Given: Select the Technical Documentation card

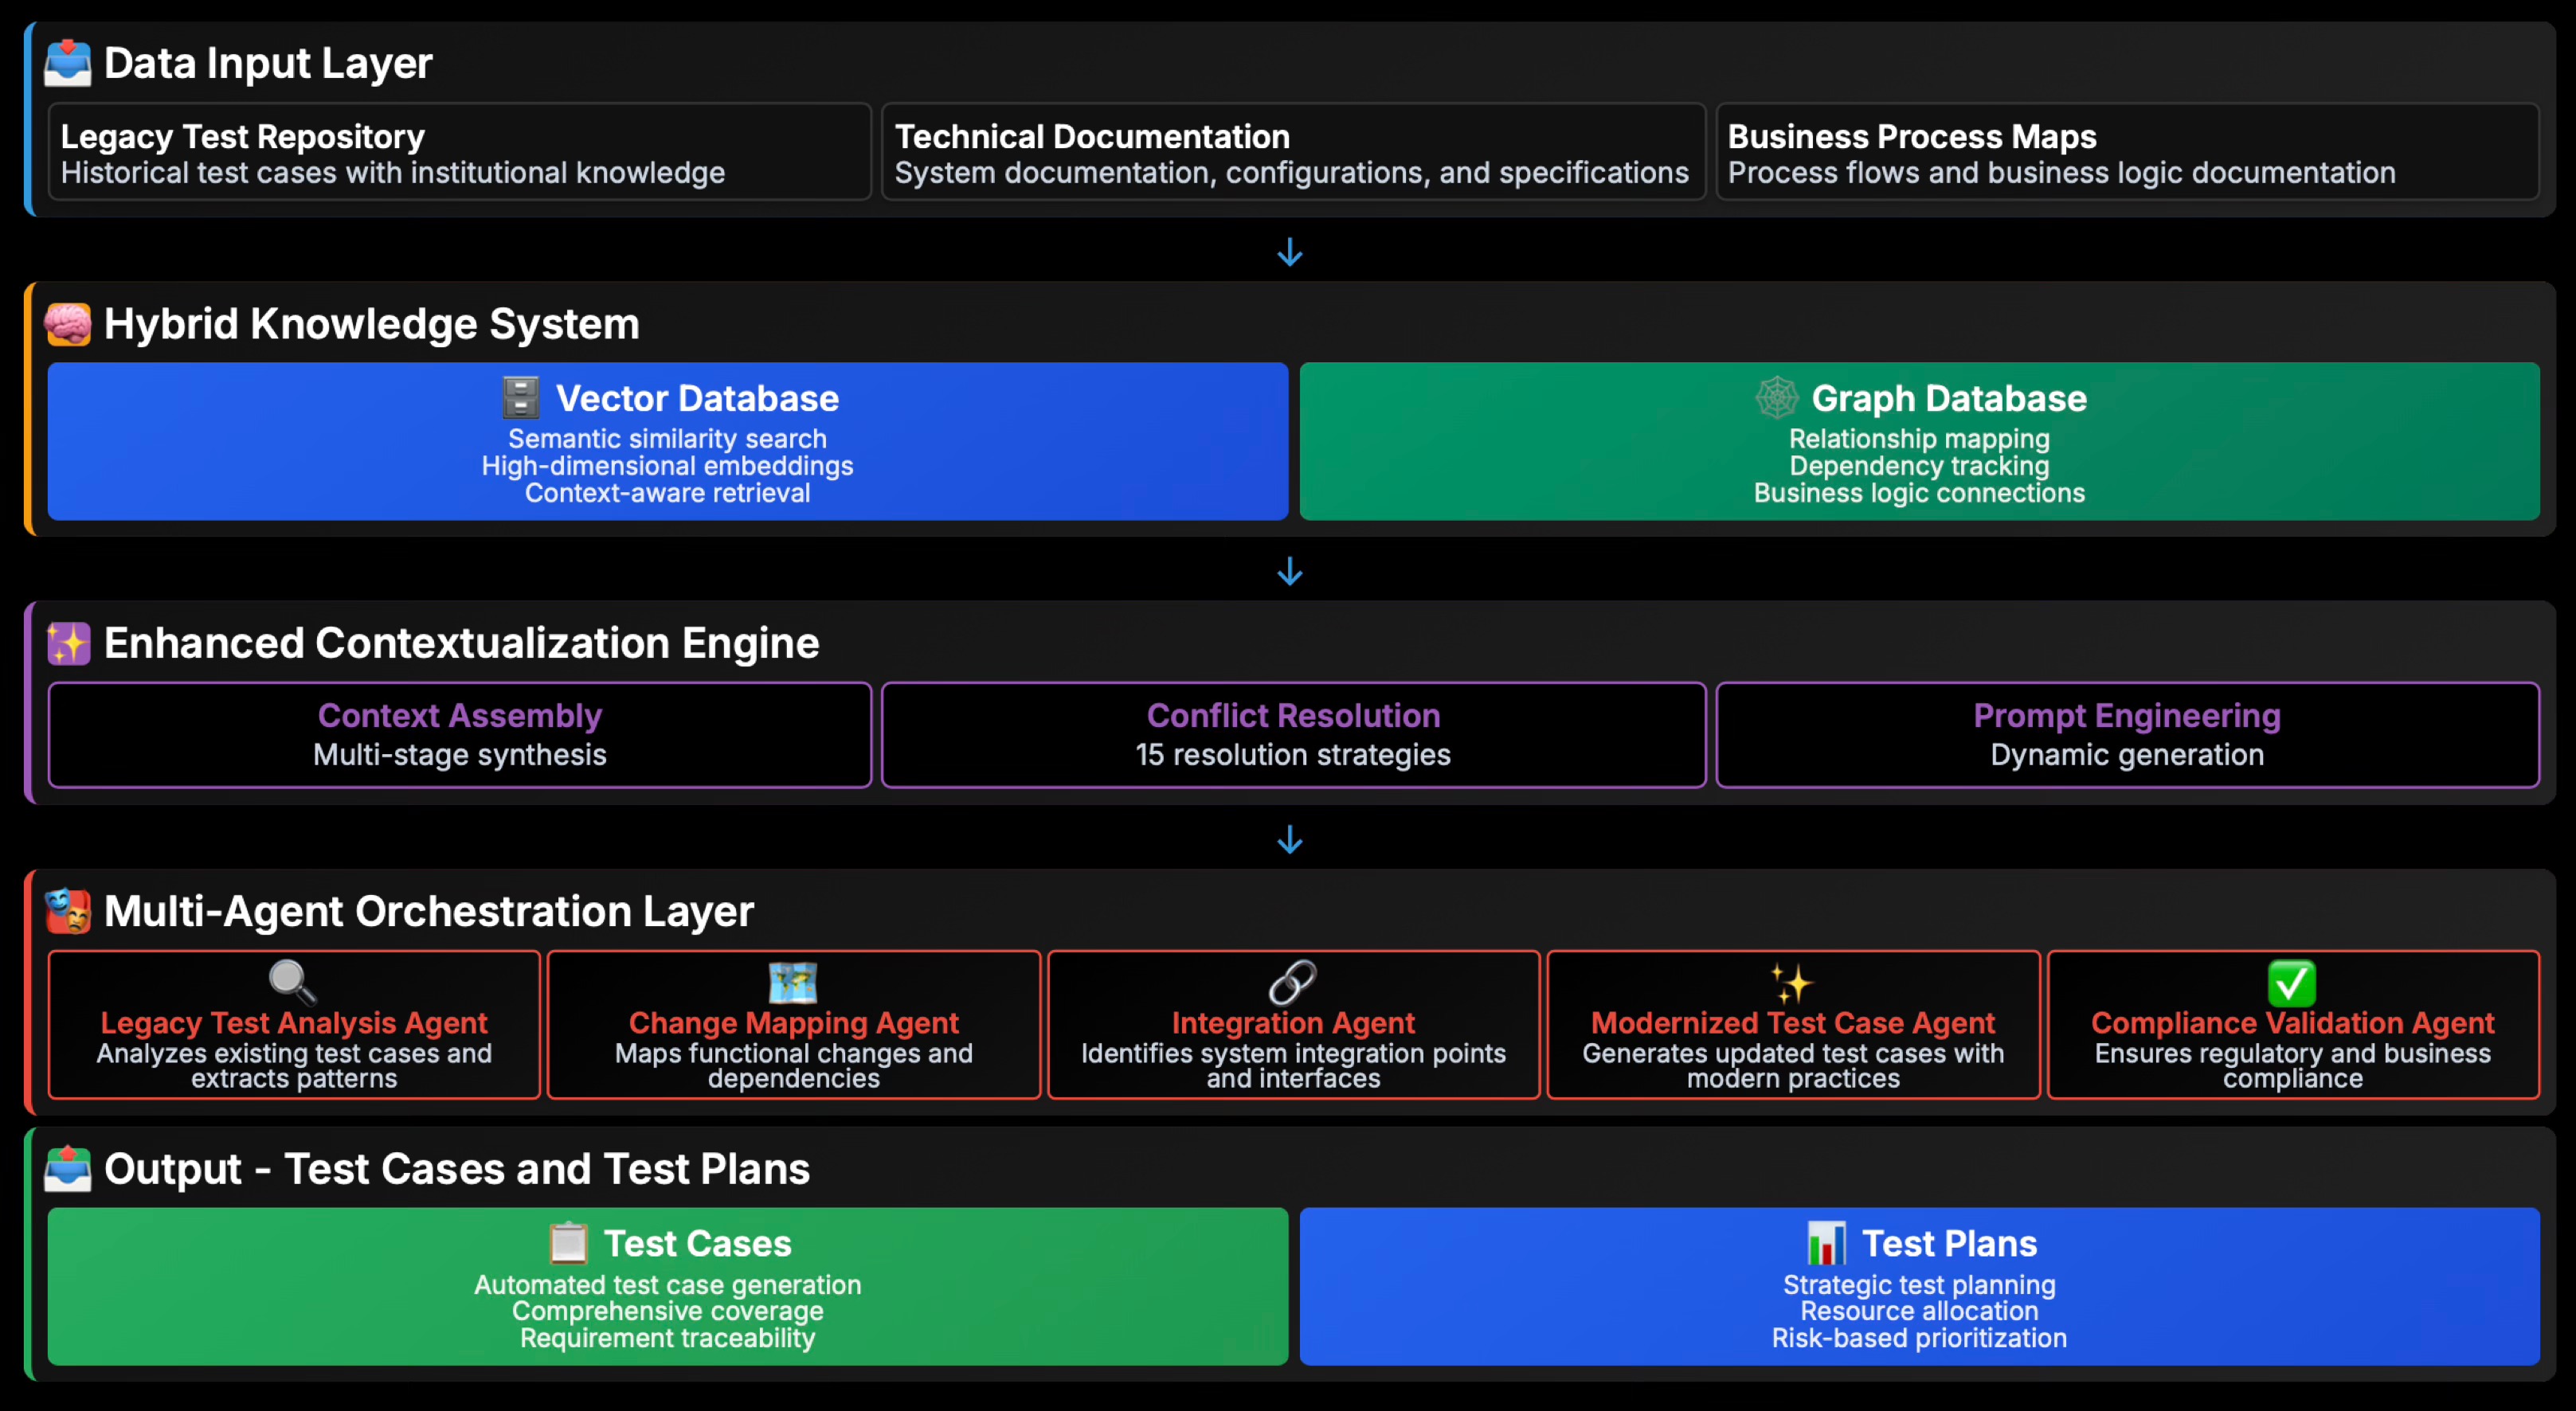Looking at the screenshot, I should [x=1293, y=152].
